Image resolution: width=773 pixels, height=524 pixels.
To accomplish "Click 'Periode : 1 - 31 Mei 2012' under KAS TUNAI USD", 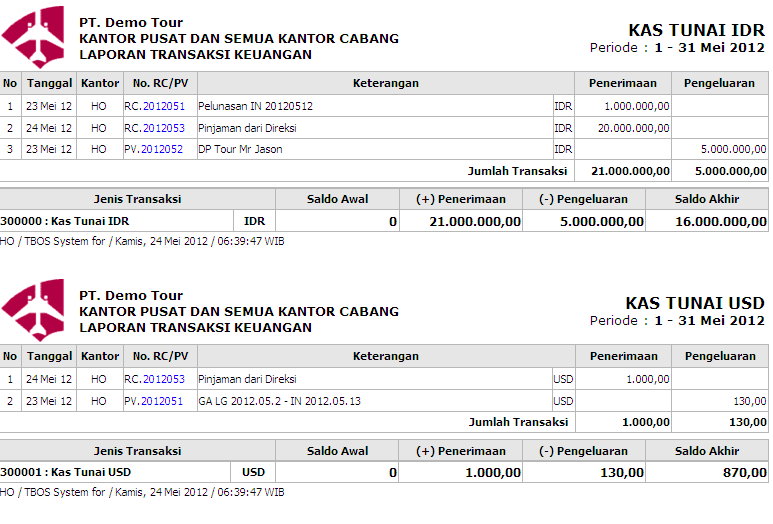I will [x=677, y=321].
